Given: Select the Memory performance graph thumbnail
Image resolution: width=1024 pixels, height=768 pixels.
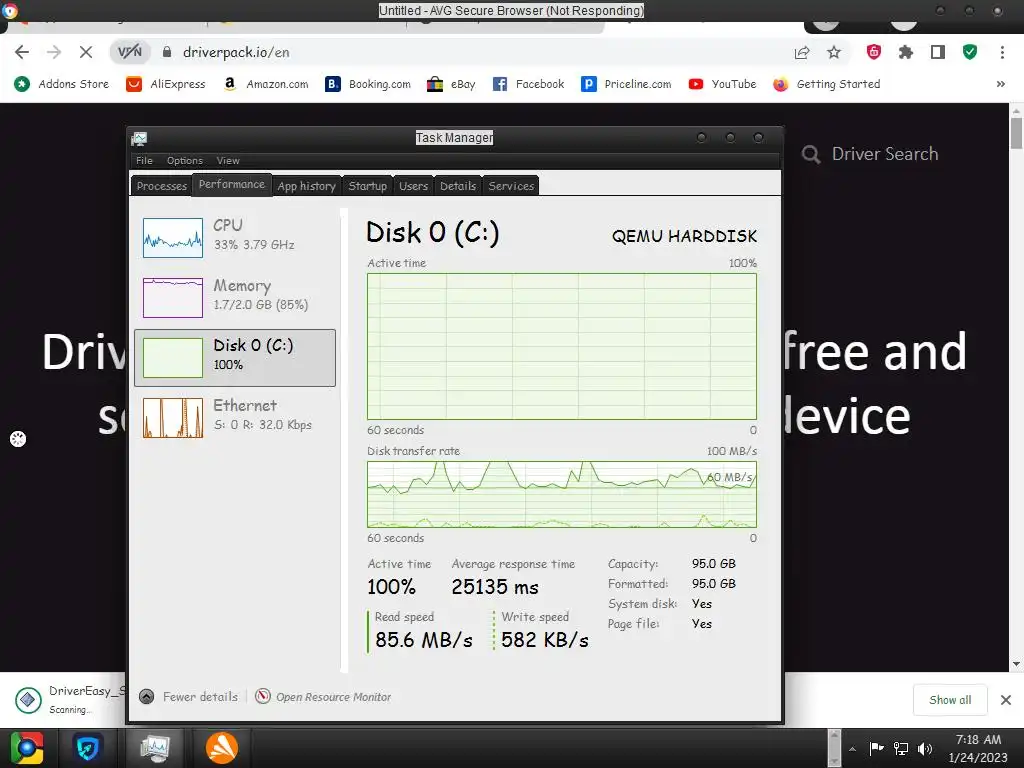Looking at the screenshot, I should coord(173,297).
